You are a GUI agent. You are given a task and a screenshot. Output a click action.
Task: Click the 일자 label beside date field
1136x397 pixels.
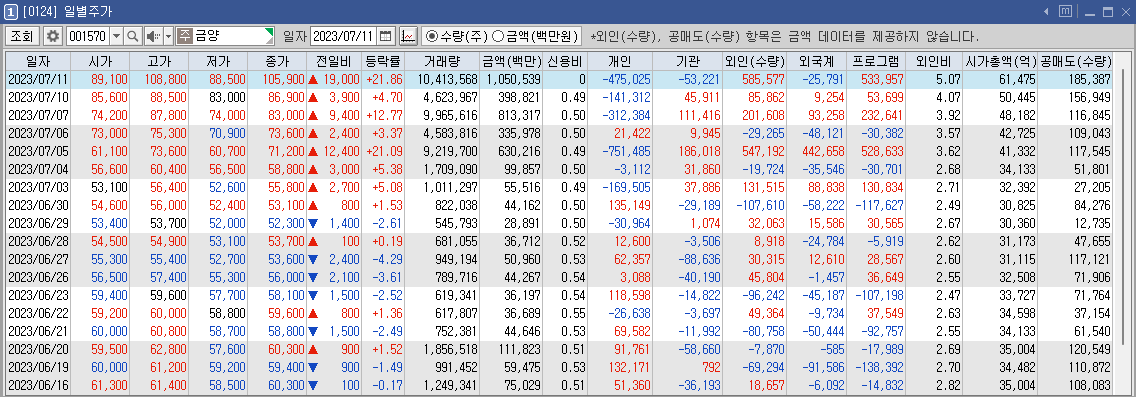(295, 35)
